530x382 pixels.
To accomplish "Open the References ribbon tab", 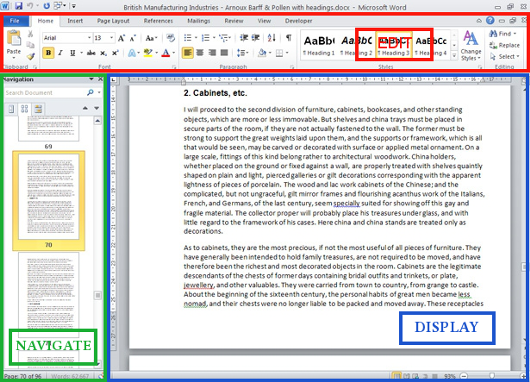I will (158, 21).
